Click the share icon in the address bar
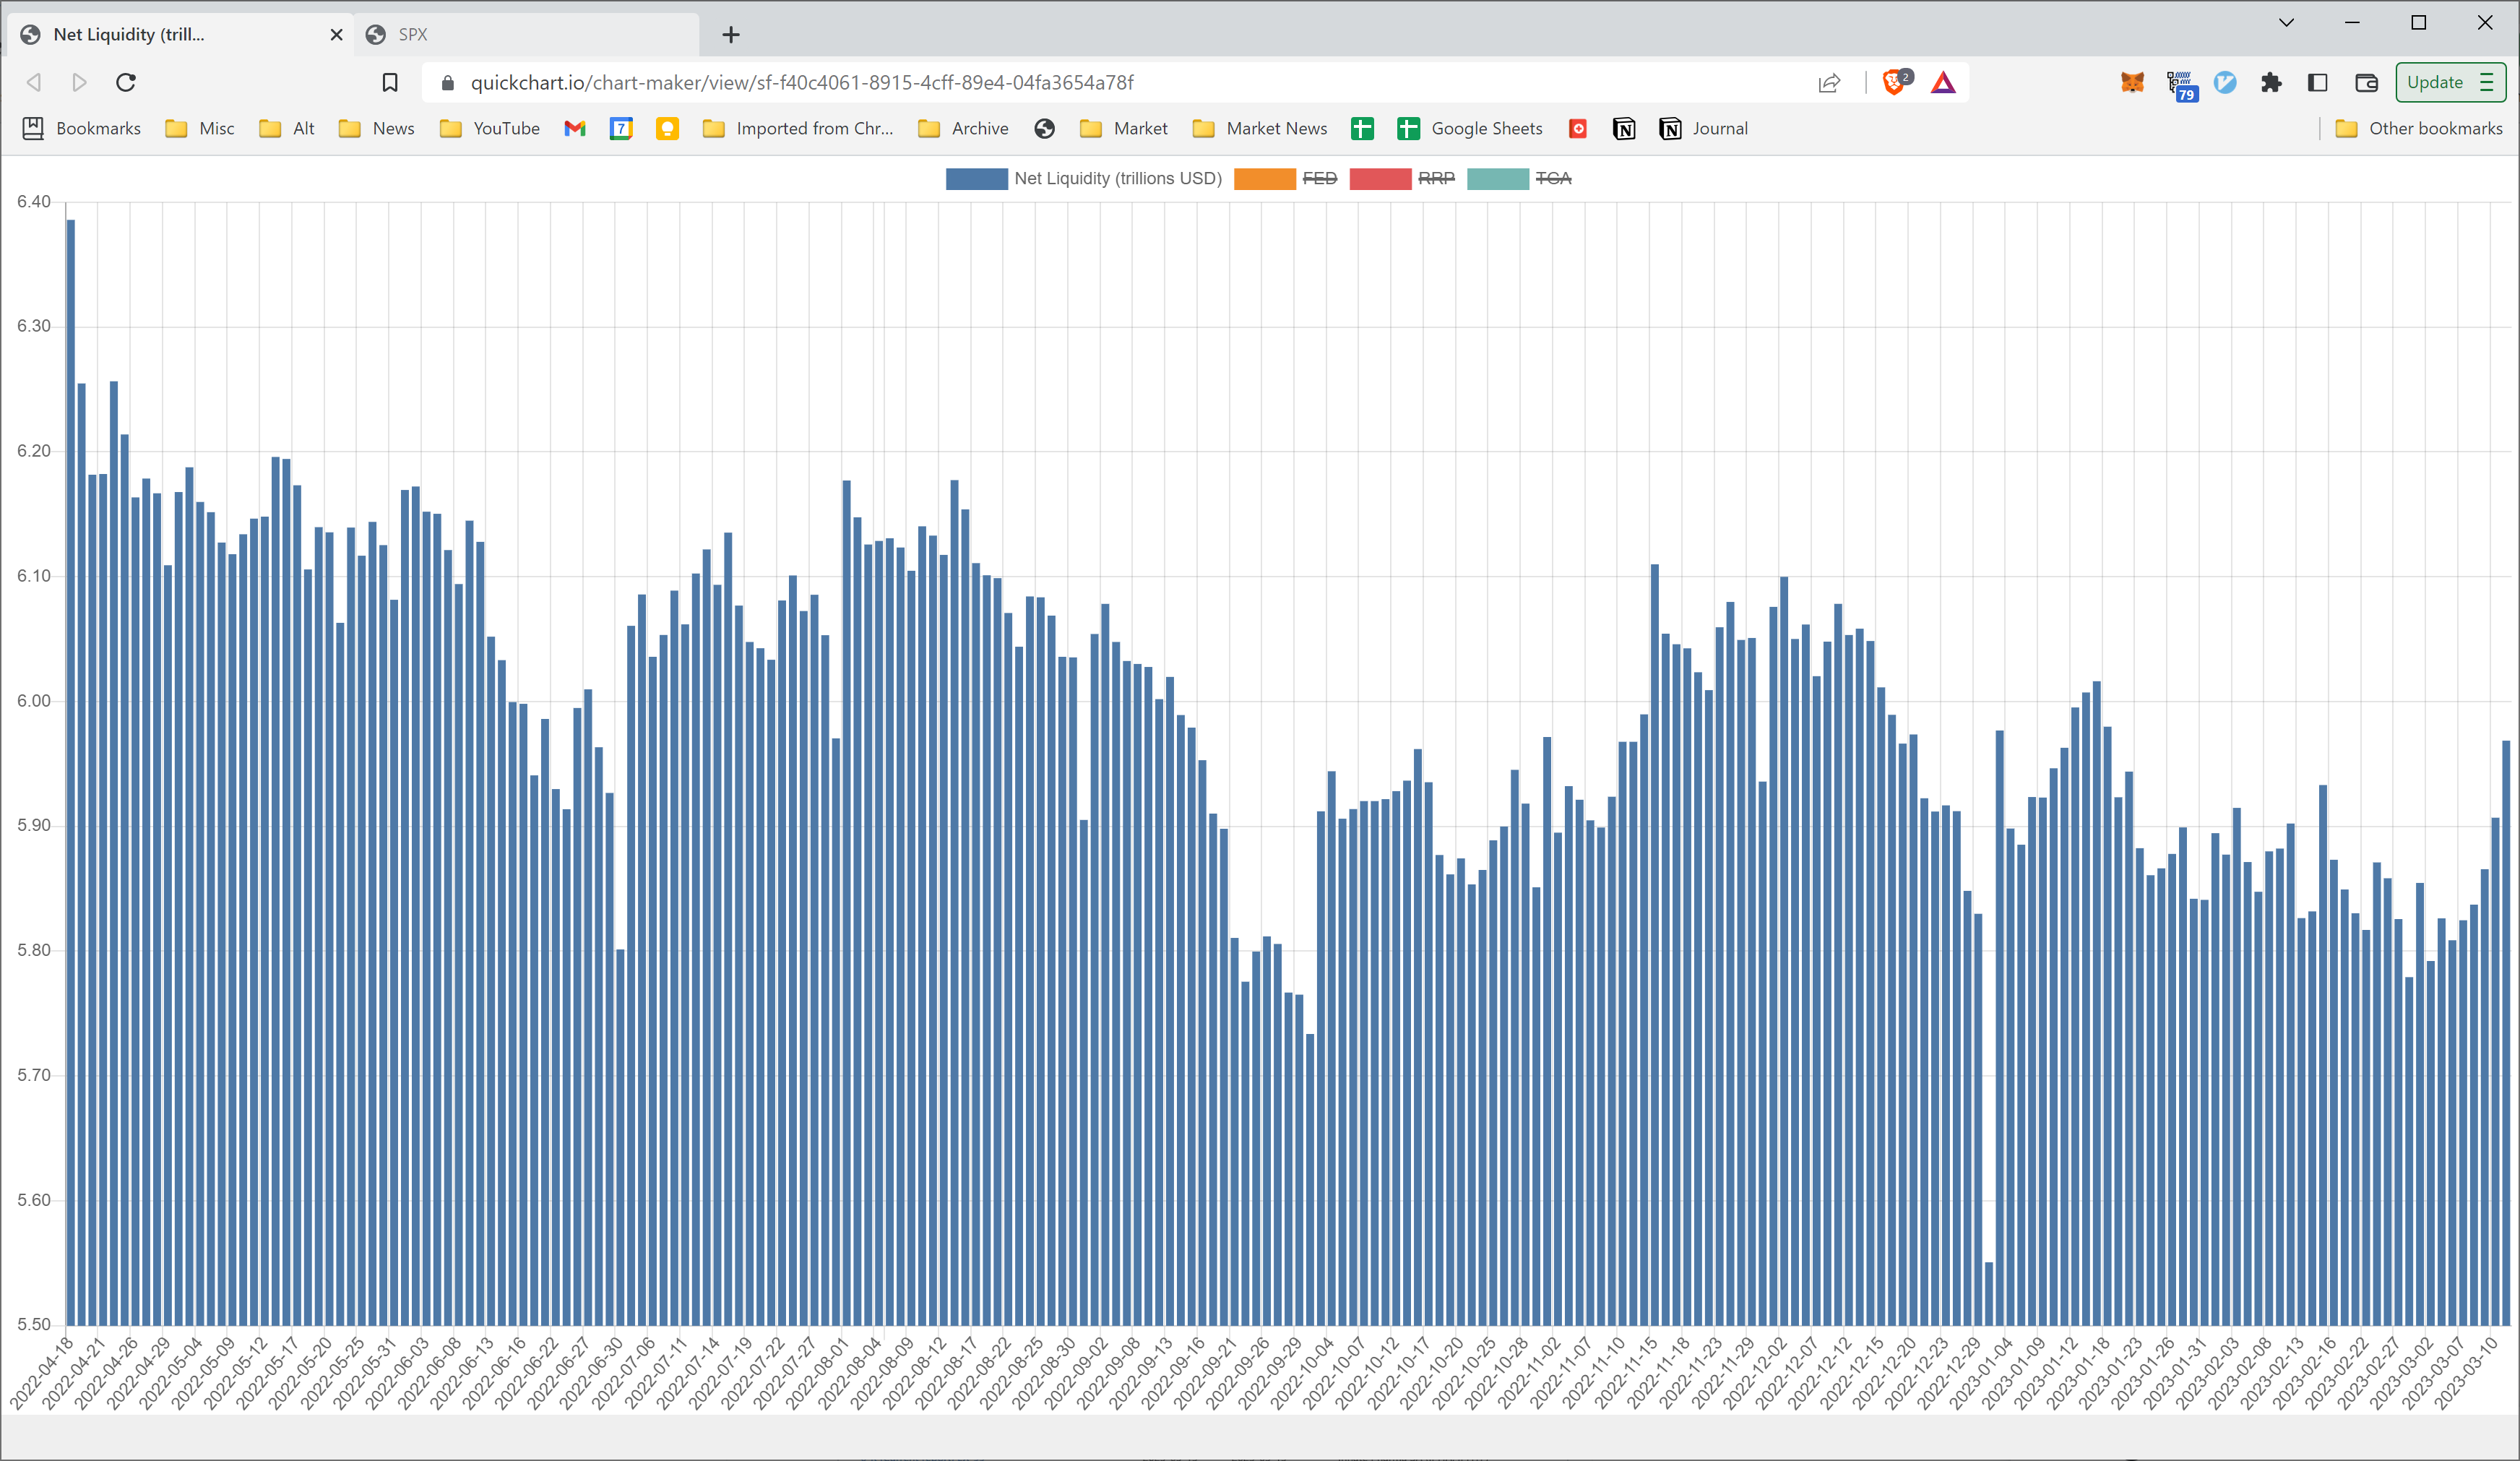The image size is (2520, 1461). 1829,82
